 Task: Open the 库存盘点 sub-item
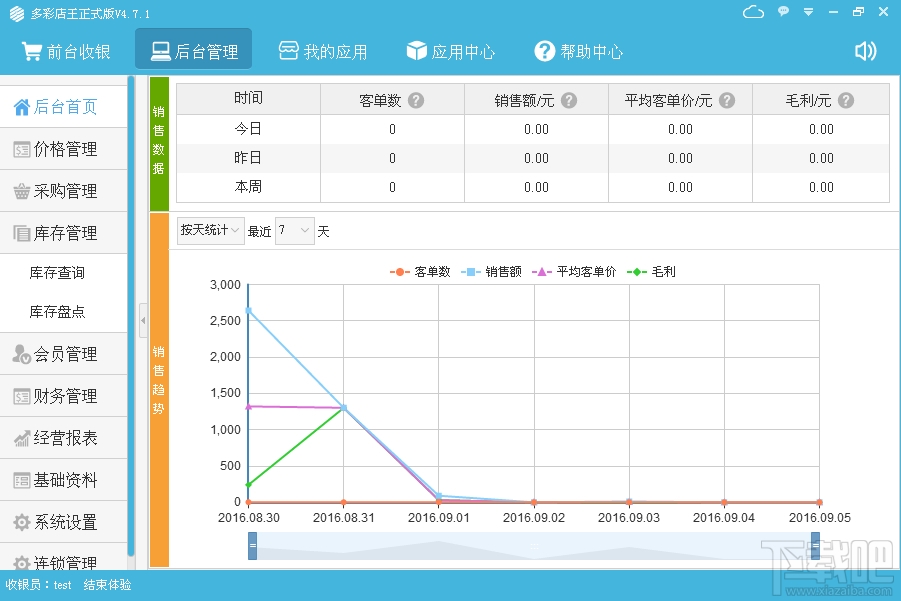(x=57, y=311)
